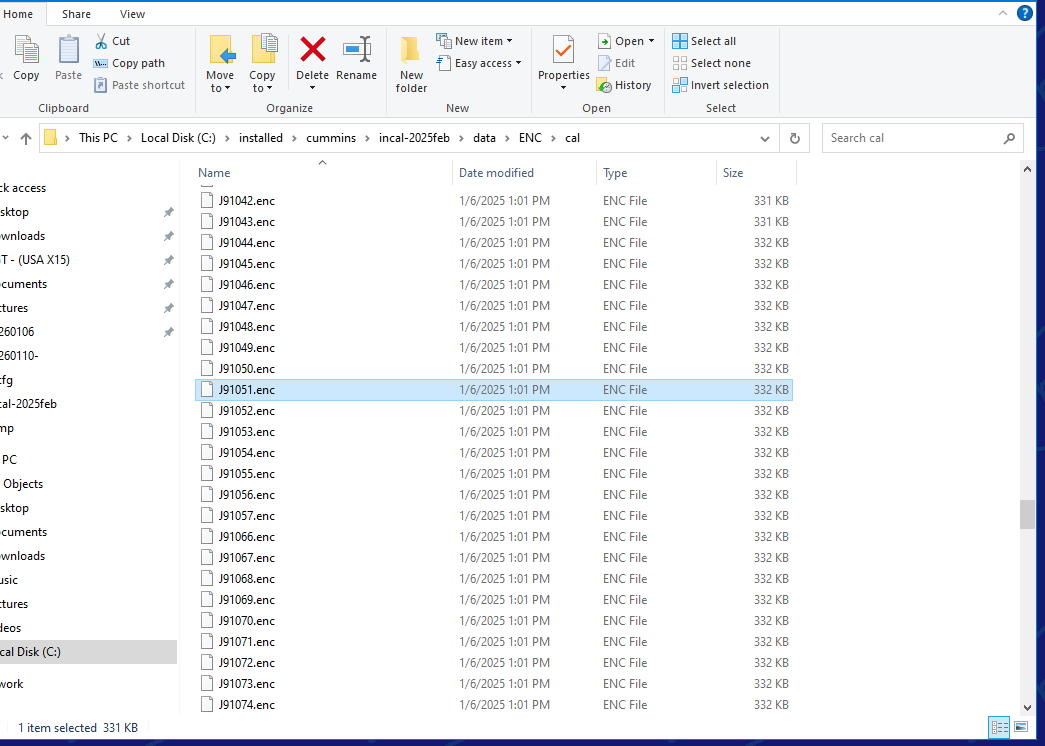Click the Cut scissors icon
The height and width of the screenshot is (746, 1045).
[x=102, y=41]
